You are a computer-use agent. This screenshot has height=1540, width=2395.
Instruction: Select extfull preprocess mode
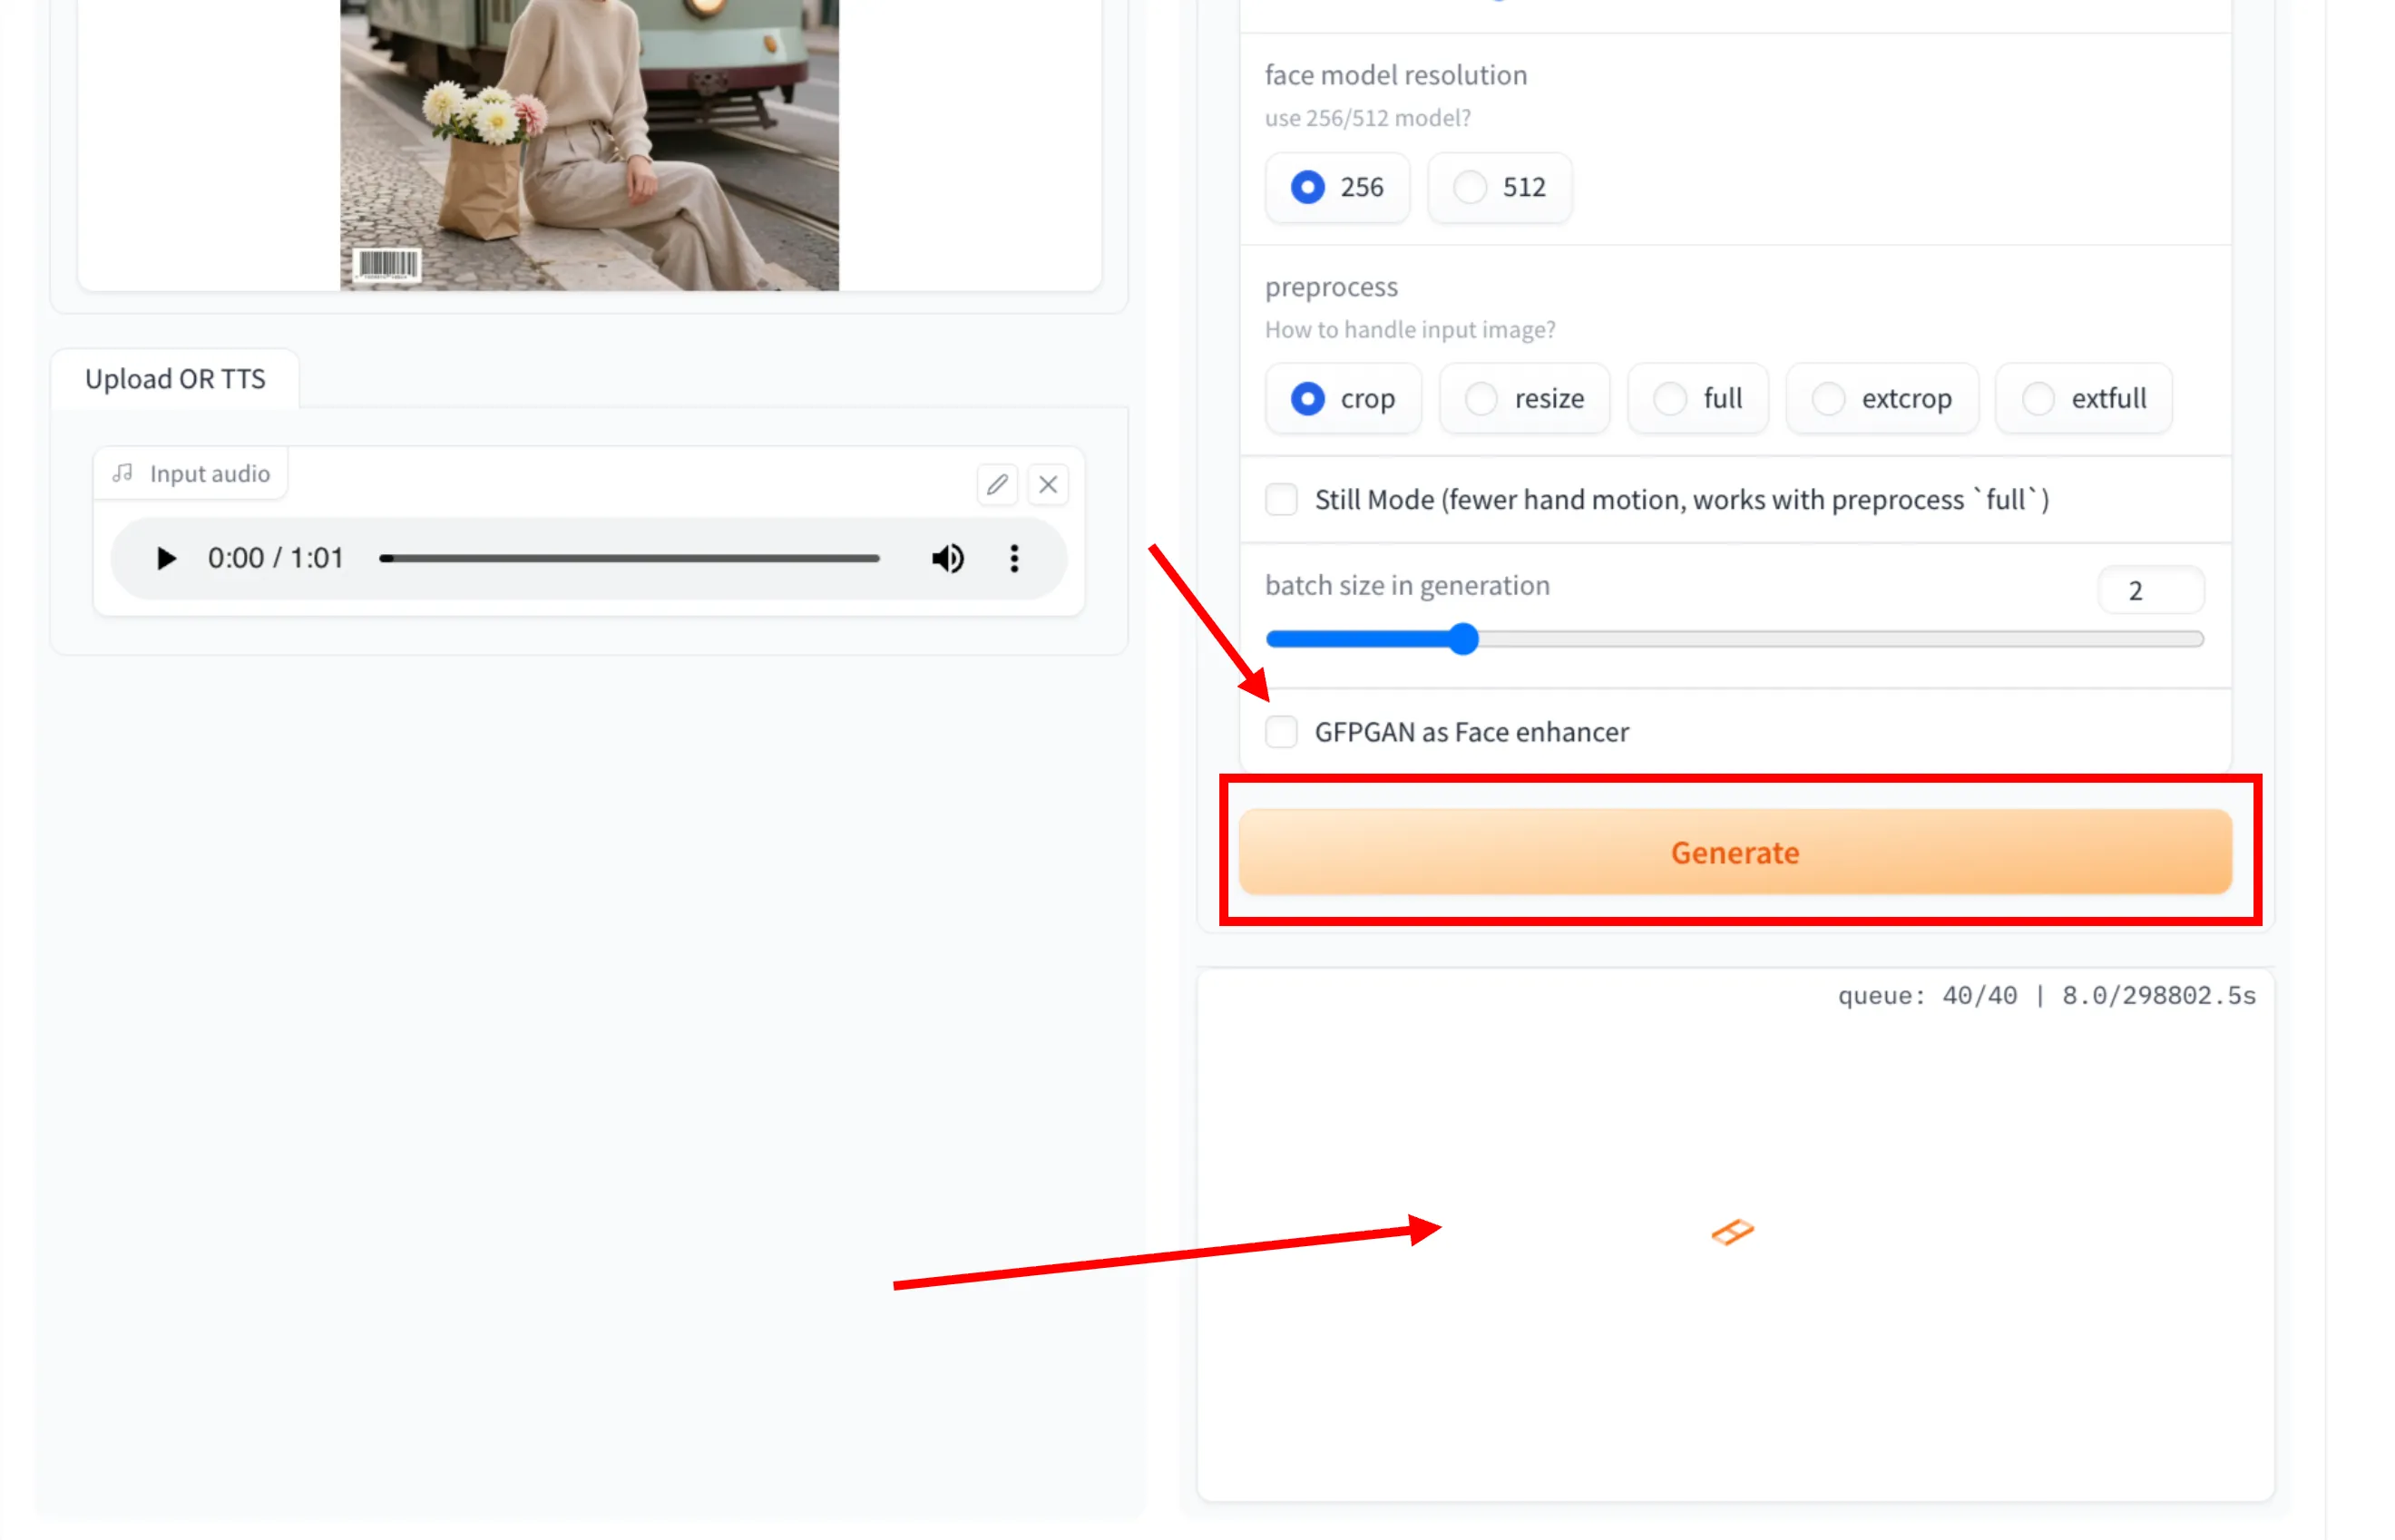coord(2037,399)
